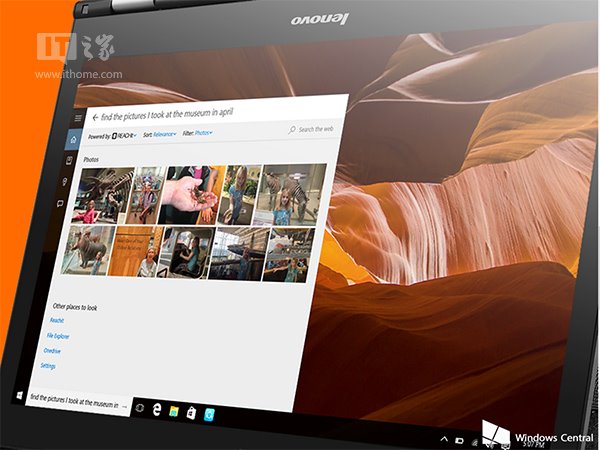Click the taskbar search box with museum query
This screenshot has width=600, height=450.
pyautogui.click(x=79, y=401)
